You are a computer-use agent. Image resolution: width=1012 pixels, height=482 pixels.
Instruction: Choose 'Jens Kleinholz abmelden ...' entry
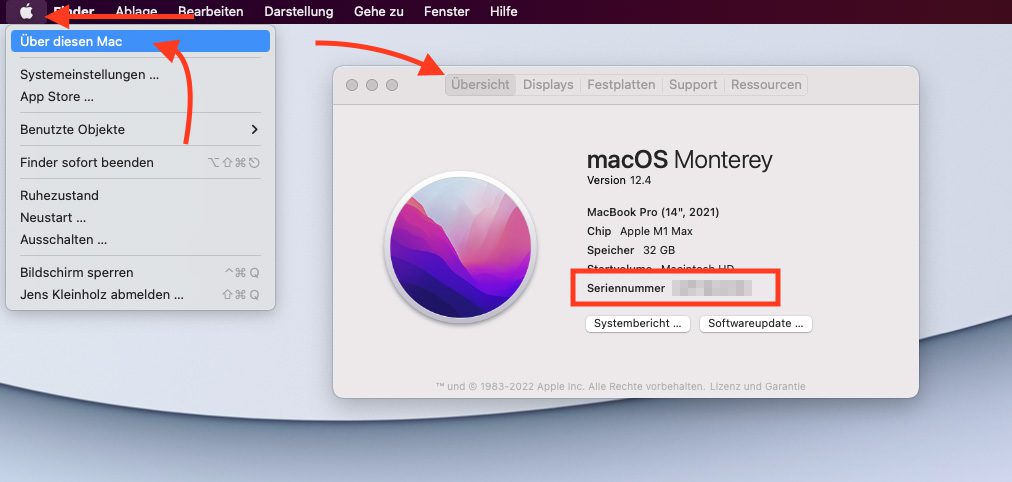pyautogui.click(x=140, y=294)
